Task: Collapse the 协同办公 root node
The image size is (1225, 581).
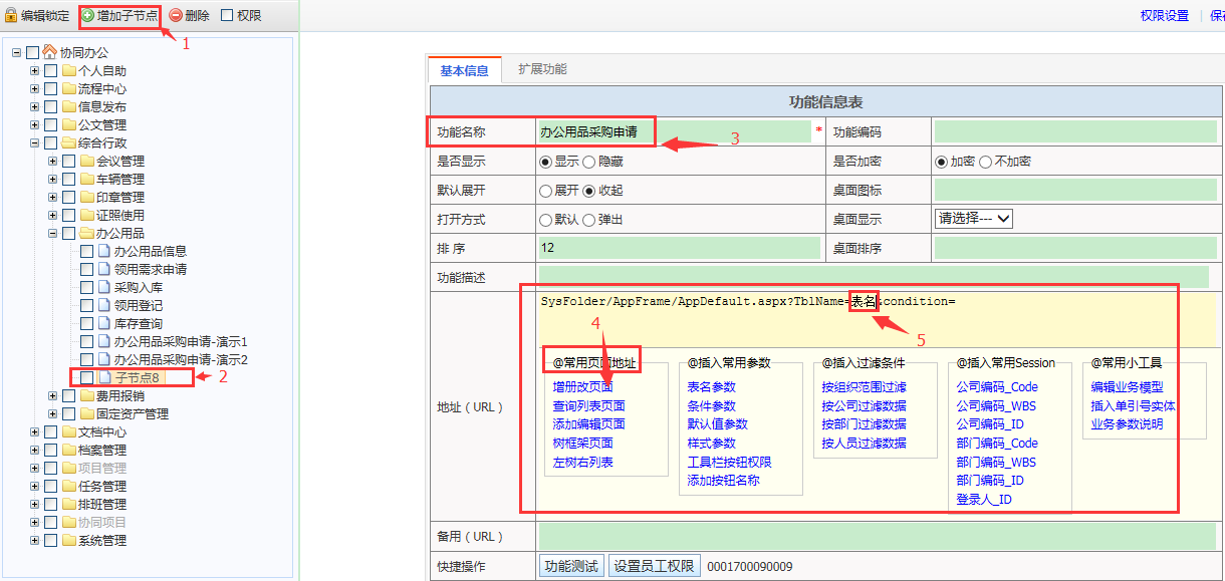Action: coord(16,52)
